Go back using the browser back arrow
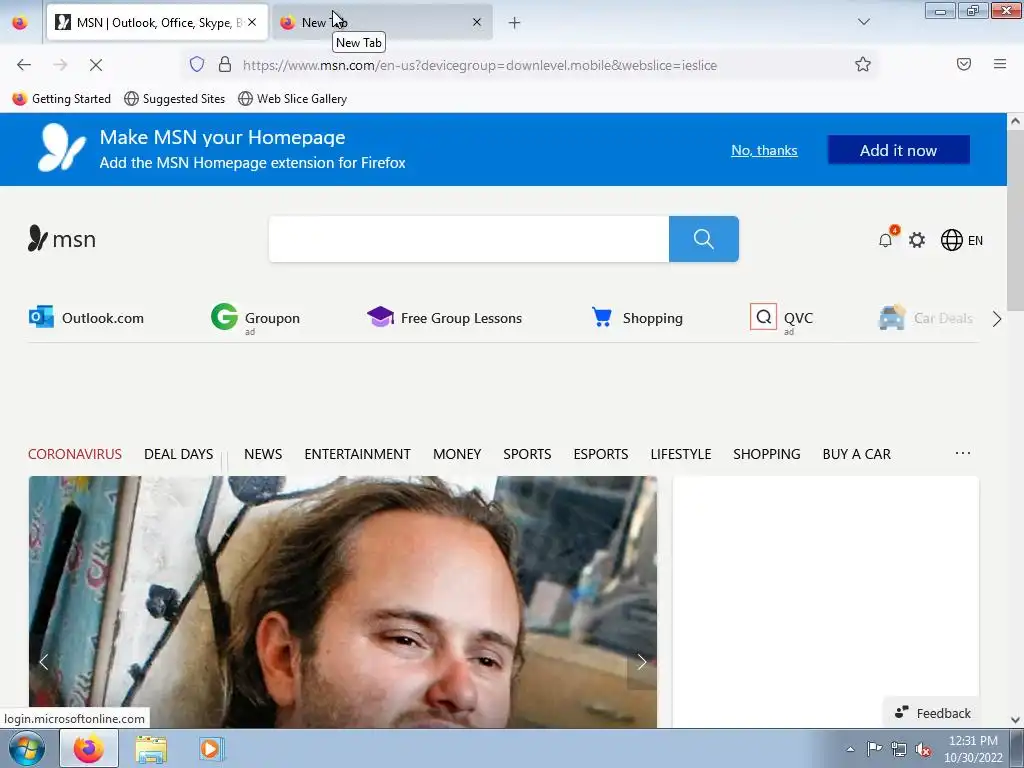This screenshot has height=768, width=1024. (x=24, y=65)
